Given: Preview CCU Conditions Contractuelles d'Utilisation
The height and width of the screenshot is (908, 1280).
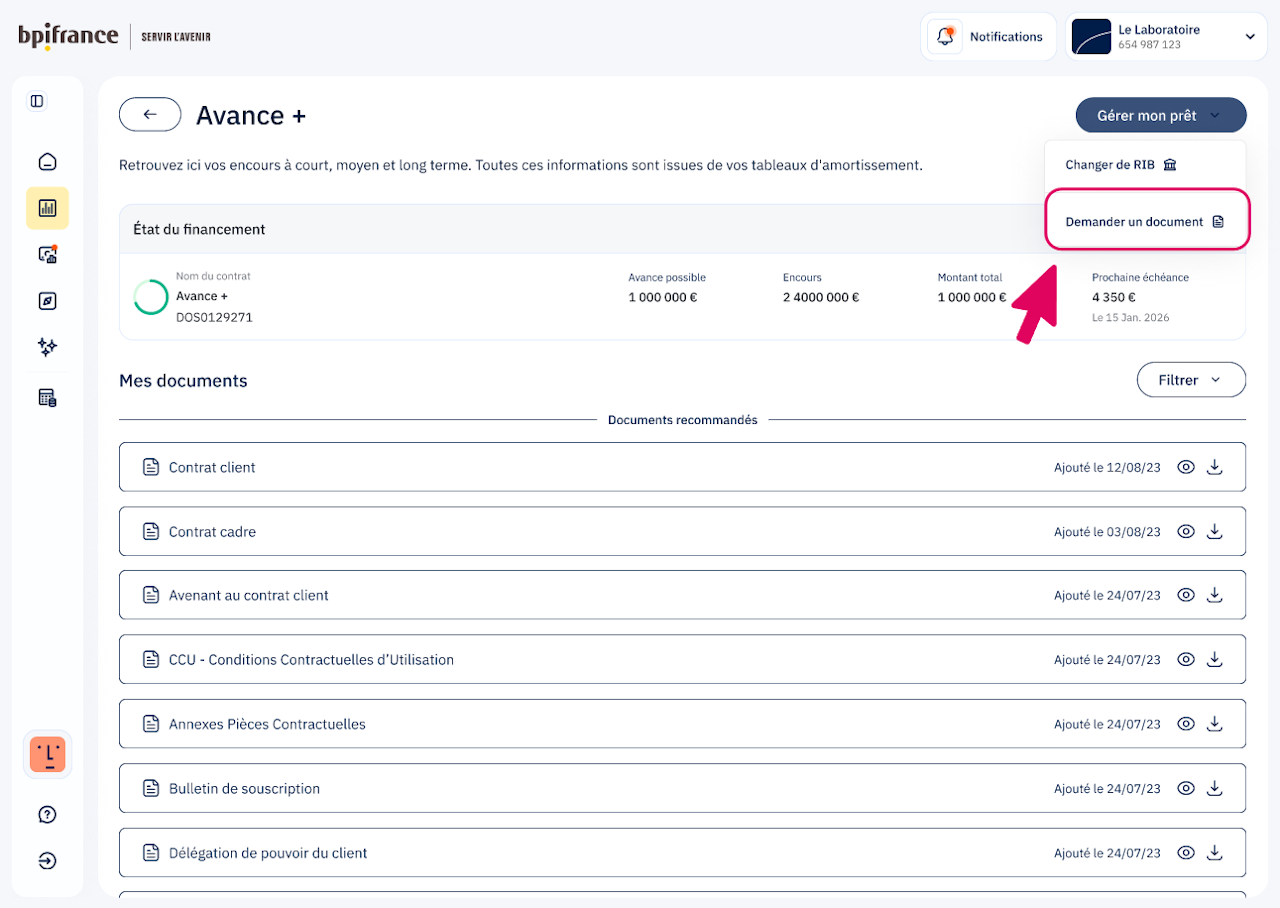Looking at the screenshot, I should 1186,659.
